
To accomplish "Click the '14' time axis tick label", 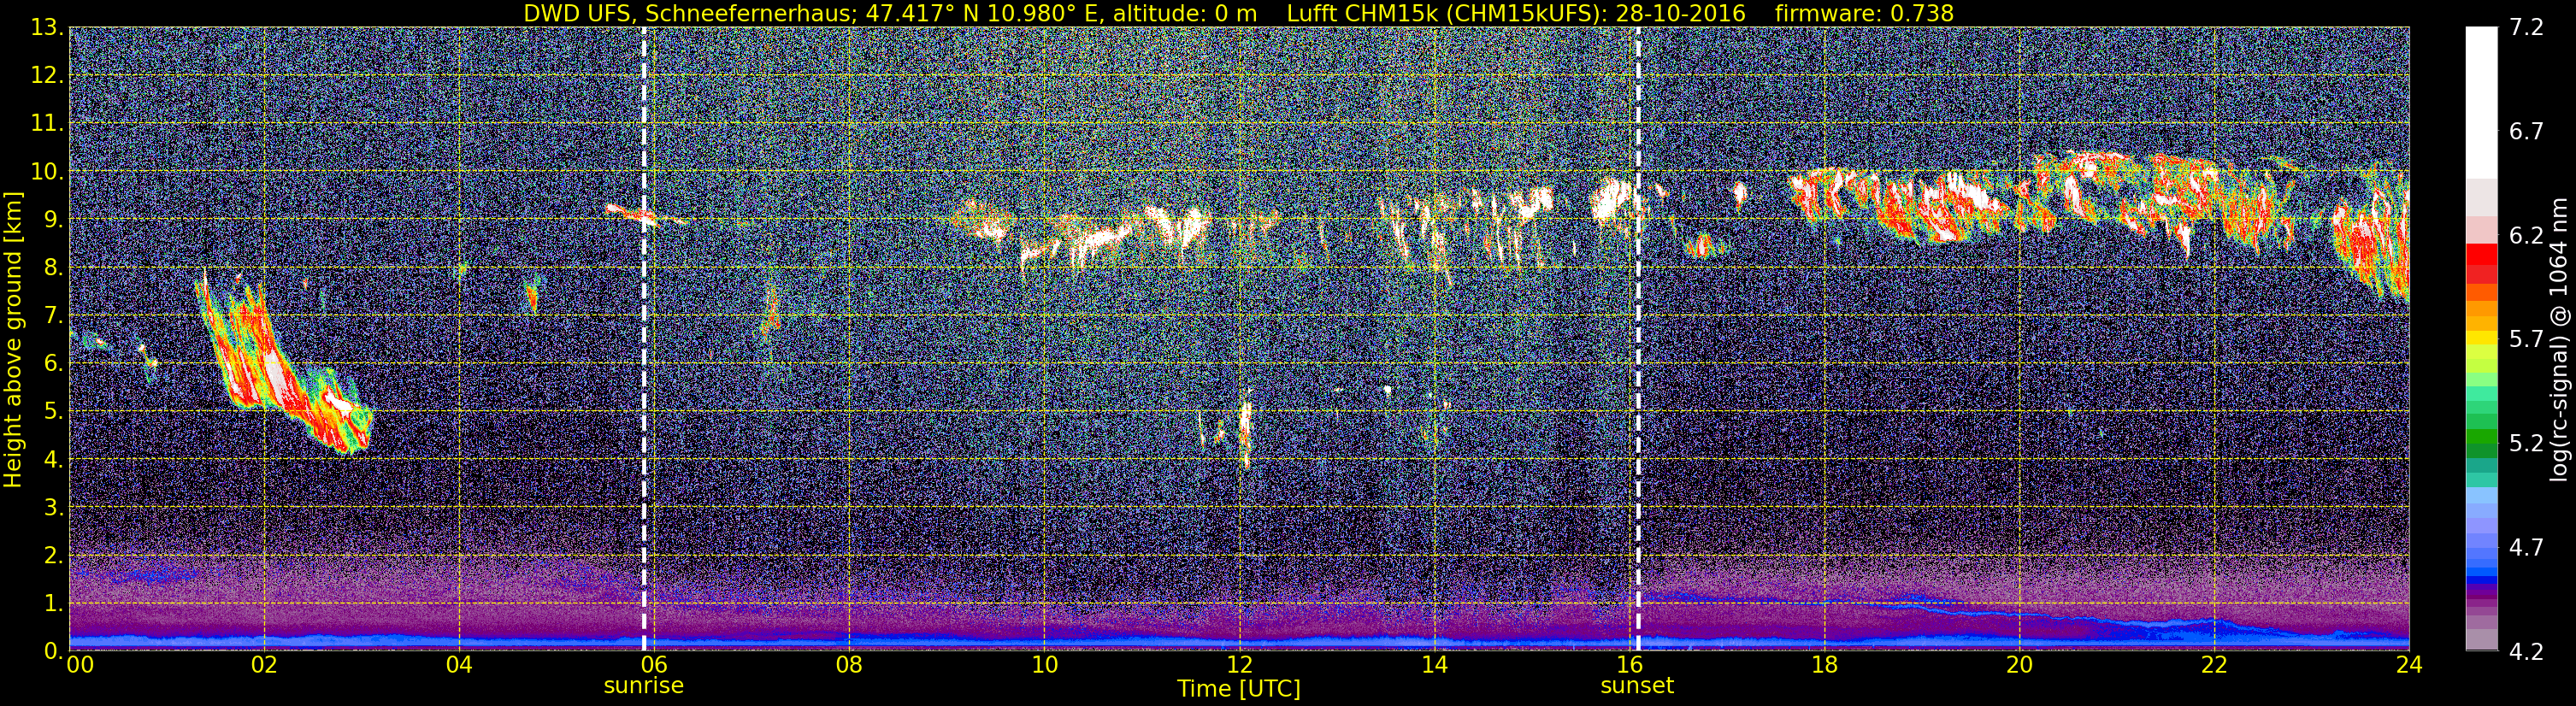I will click(x=1433, y=665).
